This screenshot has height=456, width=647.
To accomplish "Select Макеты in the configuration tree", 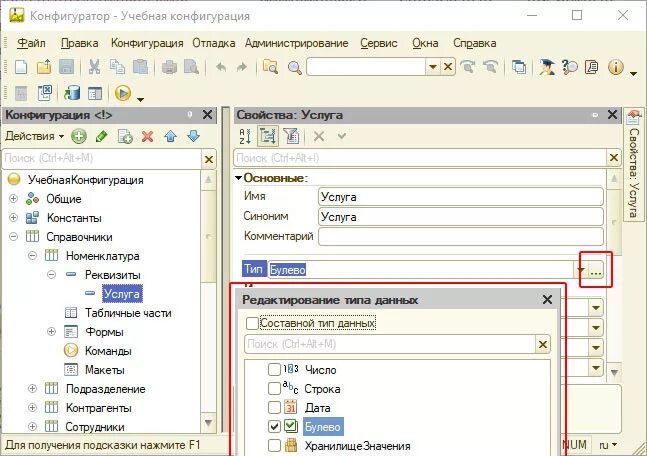I will coord(105,370).
